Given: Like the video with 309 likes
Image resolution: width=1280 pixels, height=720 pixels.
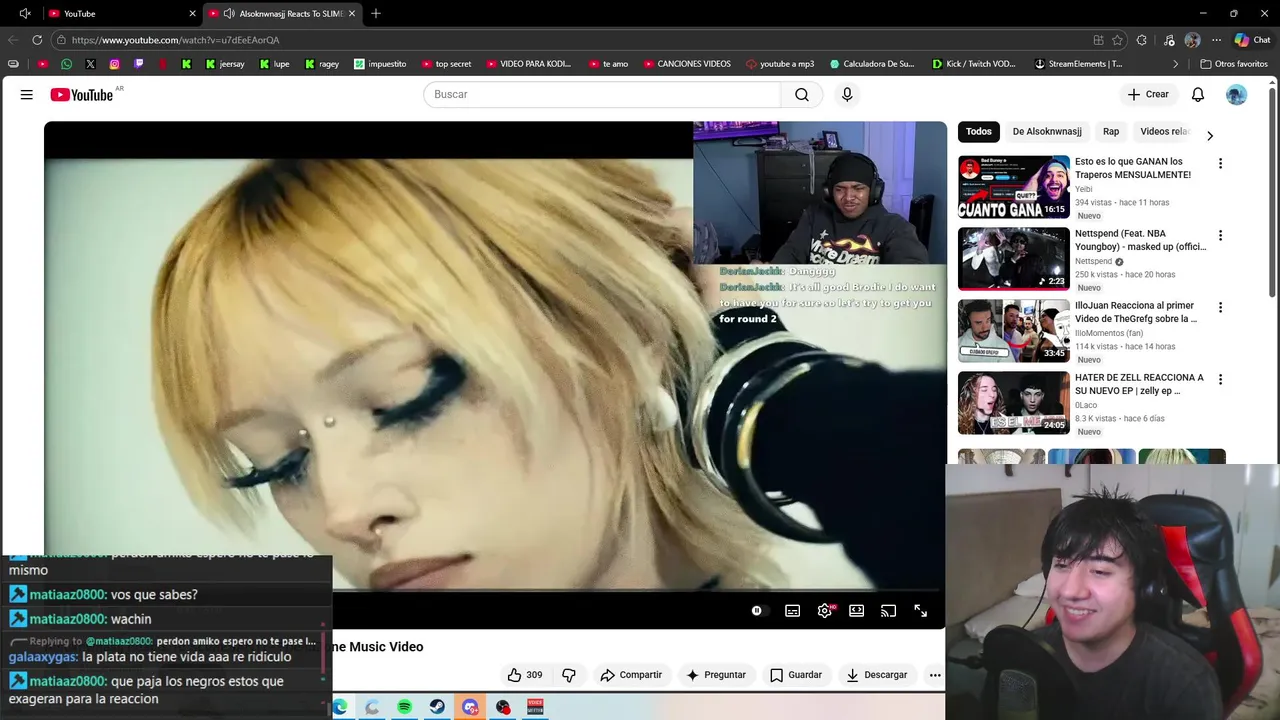Looking at the screenshot, I should 524,675.
